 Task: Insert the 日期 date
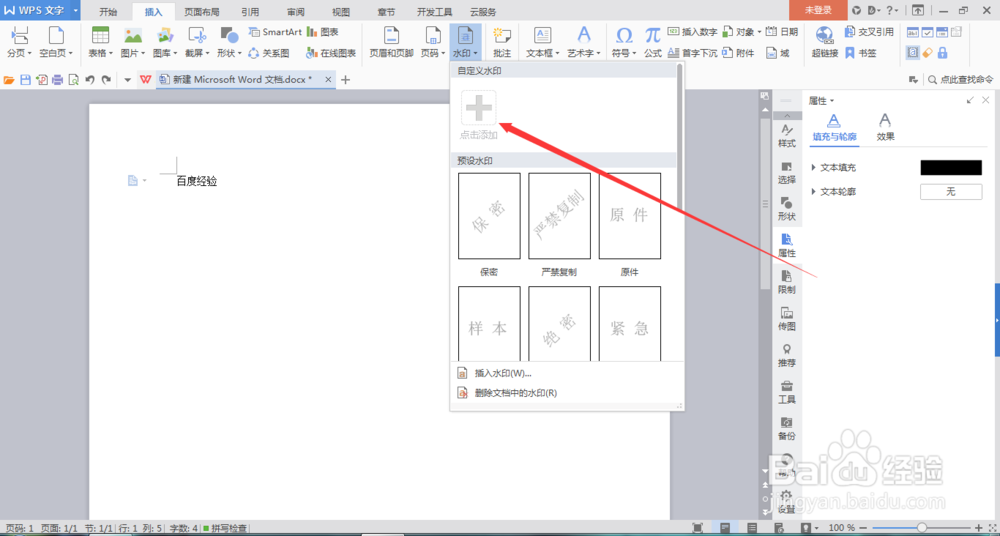782,32
